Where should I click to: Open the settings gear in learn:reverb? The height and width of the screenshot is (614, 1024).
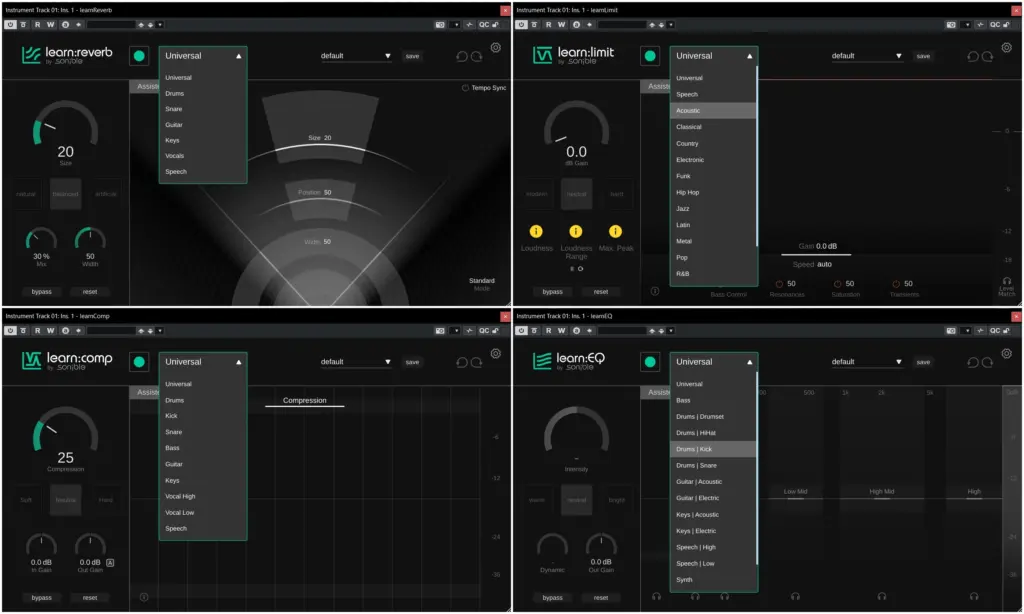point(494,47)
